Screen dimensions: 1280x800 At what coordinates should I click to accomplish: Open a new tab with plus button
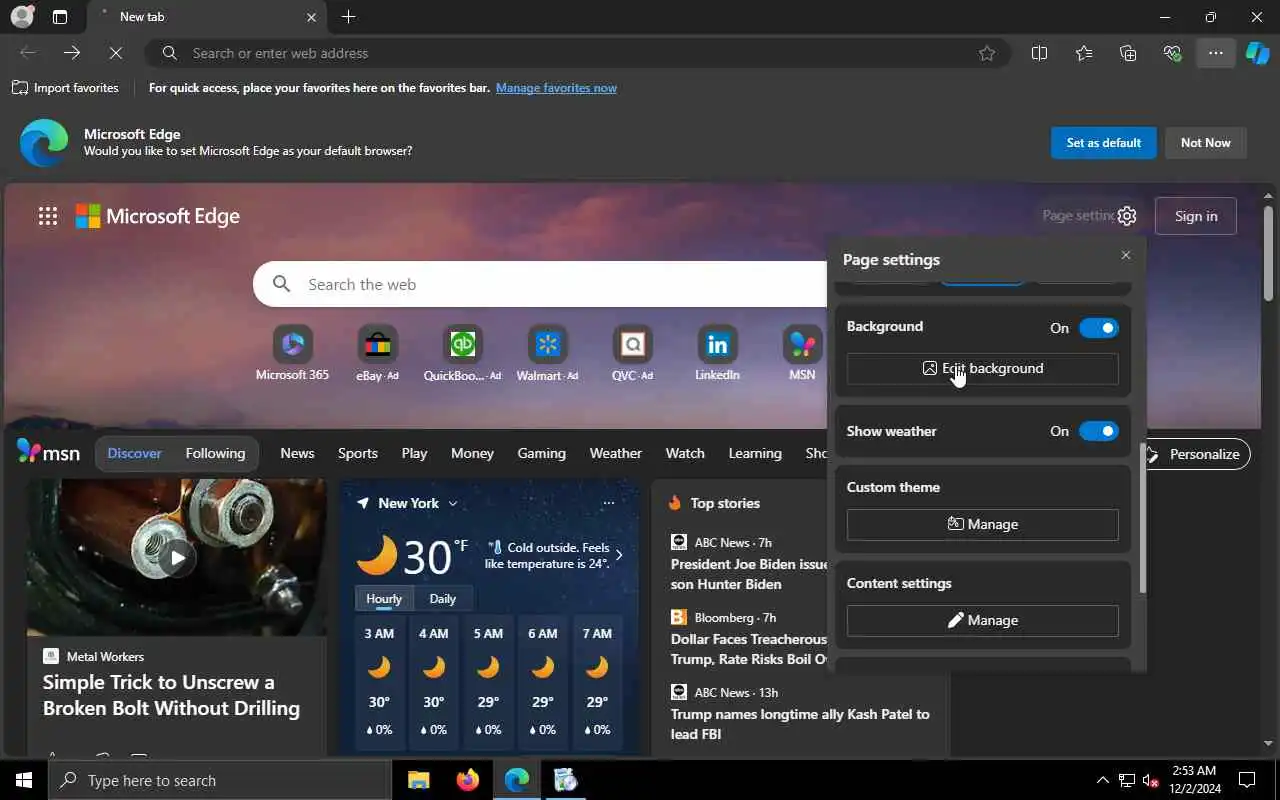(348, 17)
